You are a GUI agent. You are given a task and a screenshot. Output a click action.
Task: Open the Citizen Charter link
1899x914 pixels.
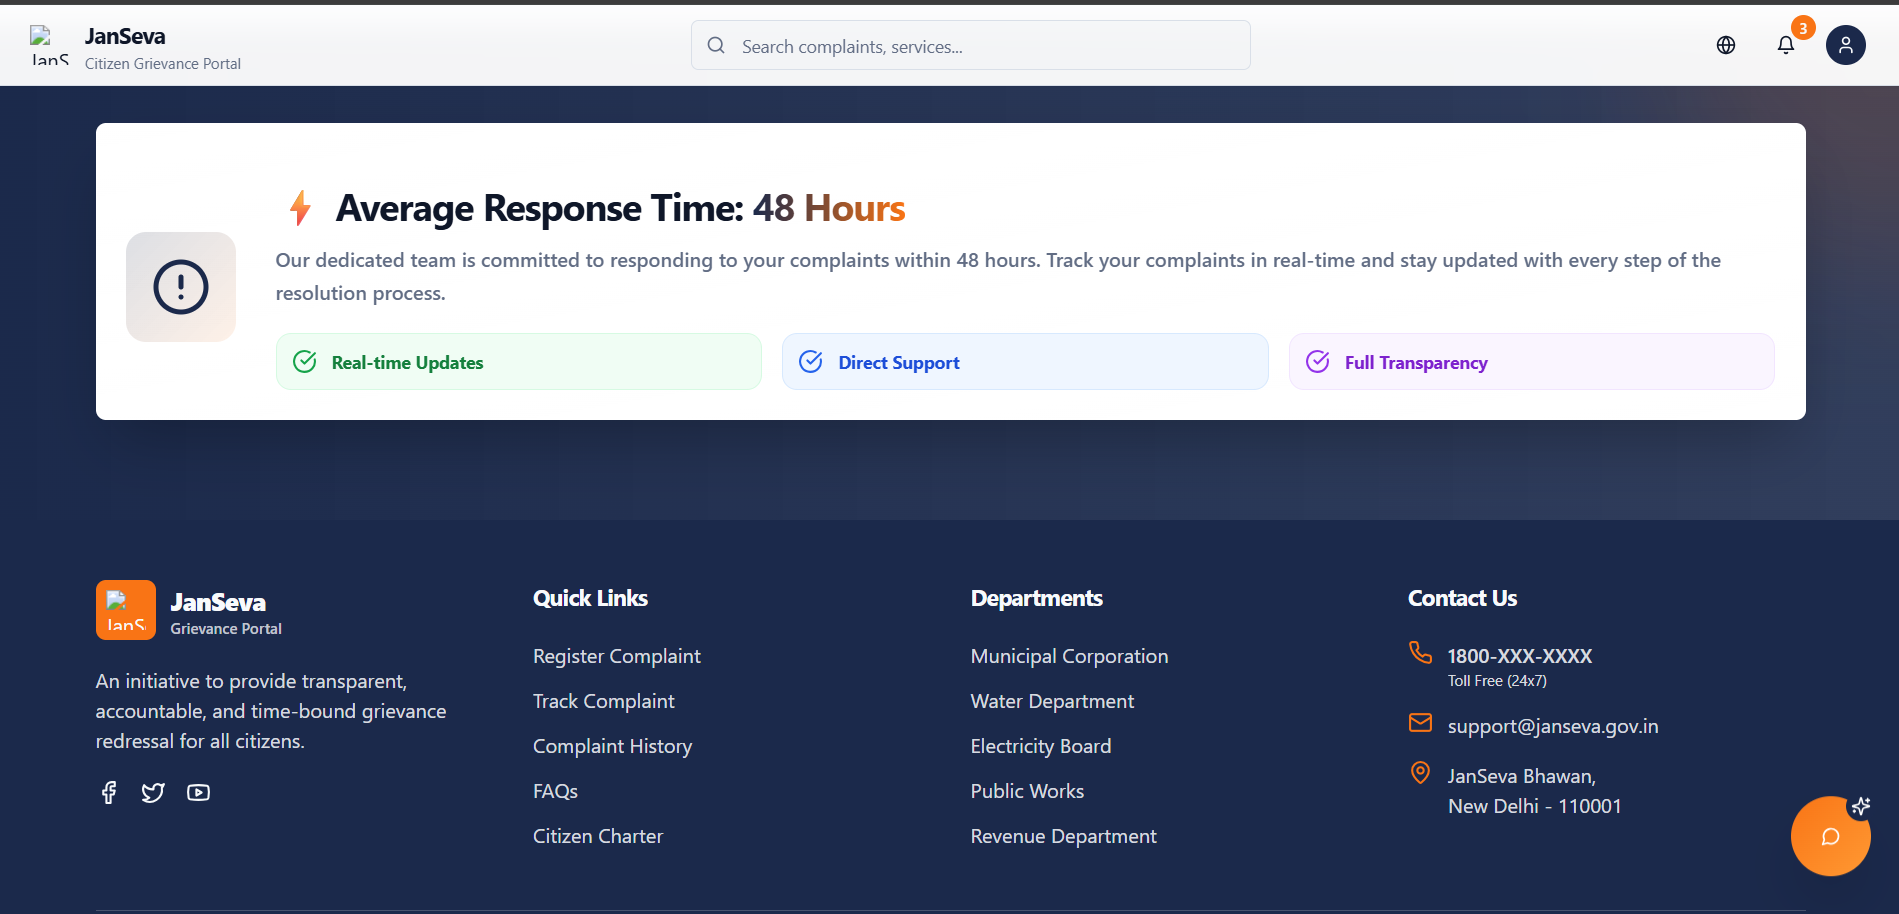click(597, 836)
